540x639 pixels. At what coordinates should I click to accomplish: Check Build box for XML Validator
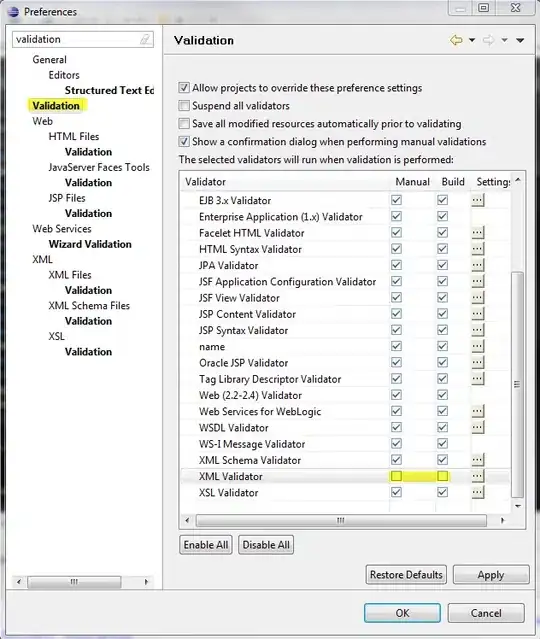pos(443,476)
